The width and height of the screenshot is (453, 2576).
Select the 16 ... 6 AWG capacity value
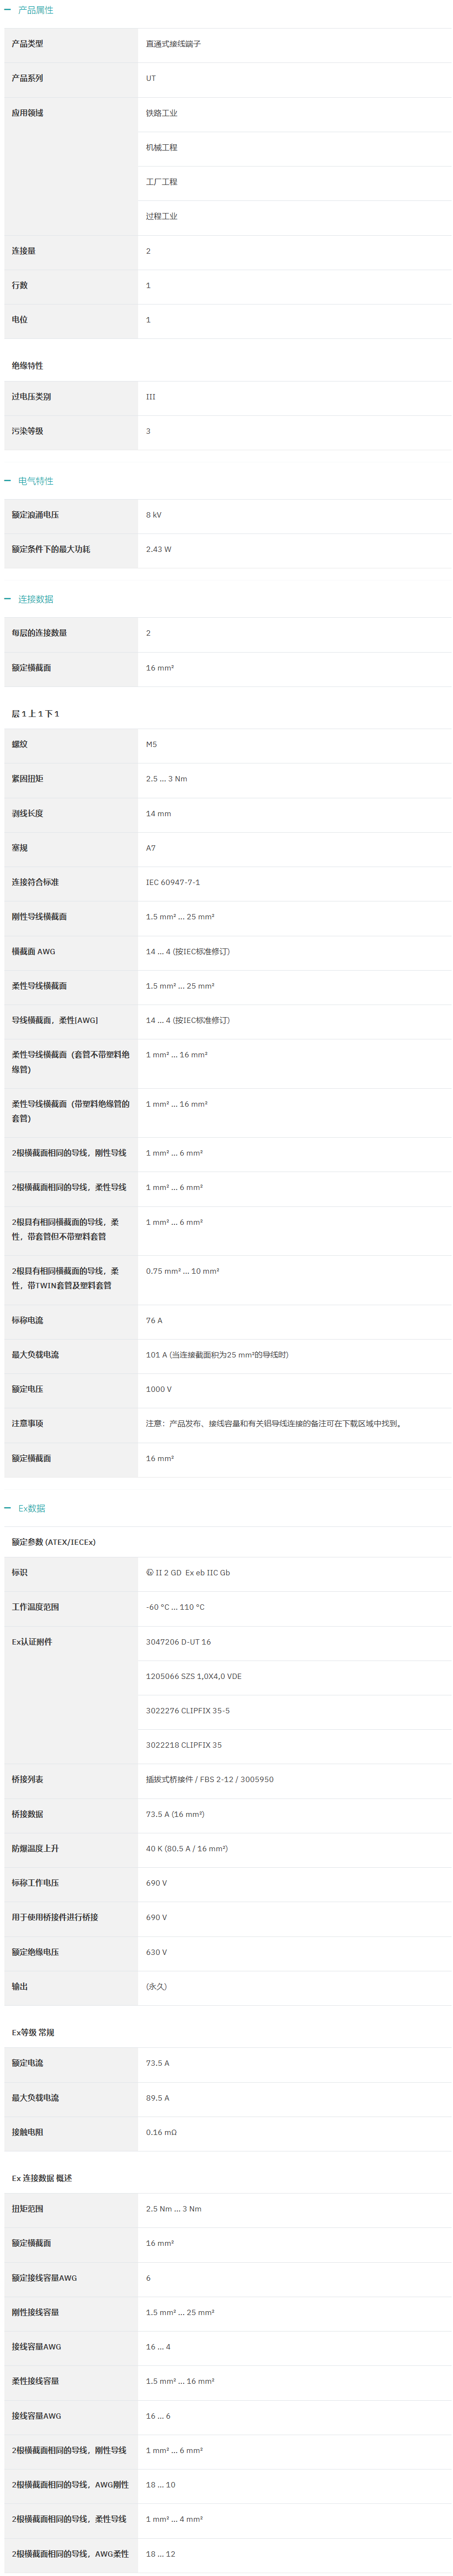[x=158, y=2416]
